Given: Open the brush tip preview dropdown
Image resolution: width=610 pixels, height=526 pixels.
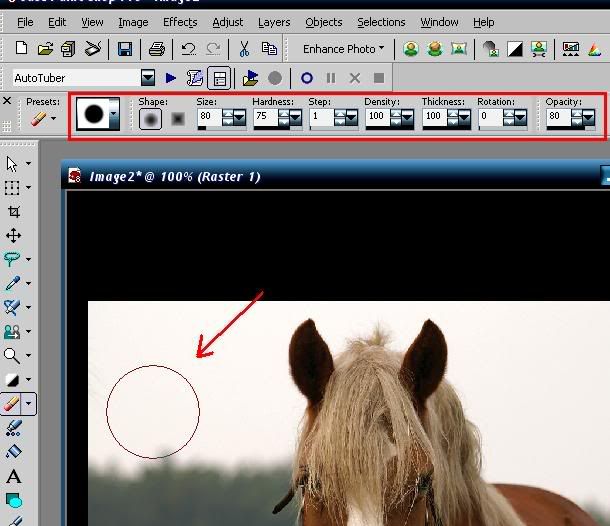Looking at the screenshot, I should [x=114, y=114].
